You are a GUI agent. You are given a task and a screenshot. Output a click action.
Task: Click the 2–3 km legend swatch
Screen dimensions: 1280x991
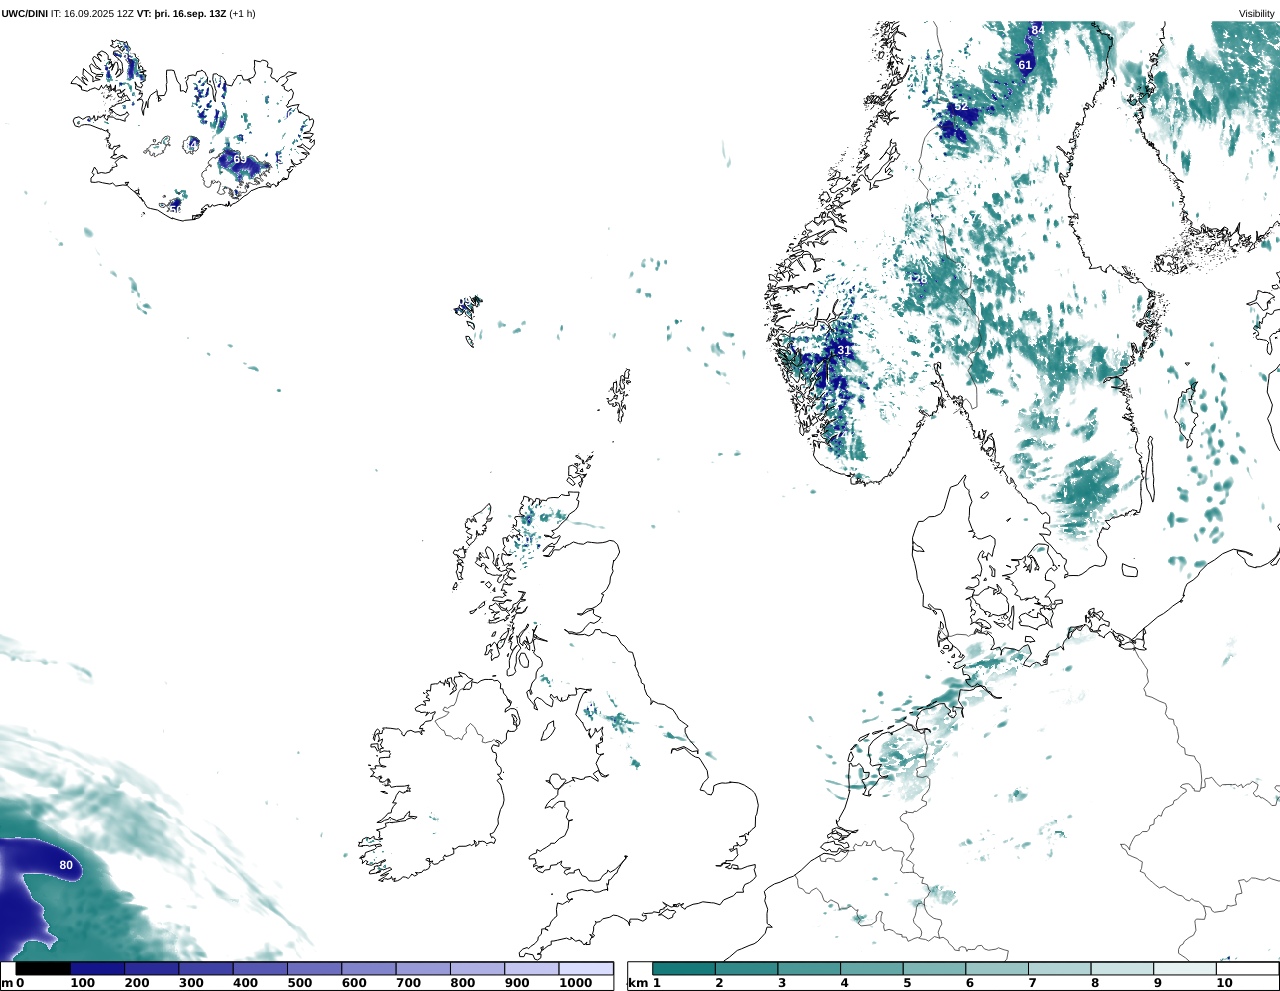point(746,968)
